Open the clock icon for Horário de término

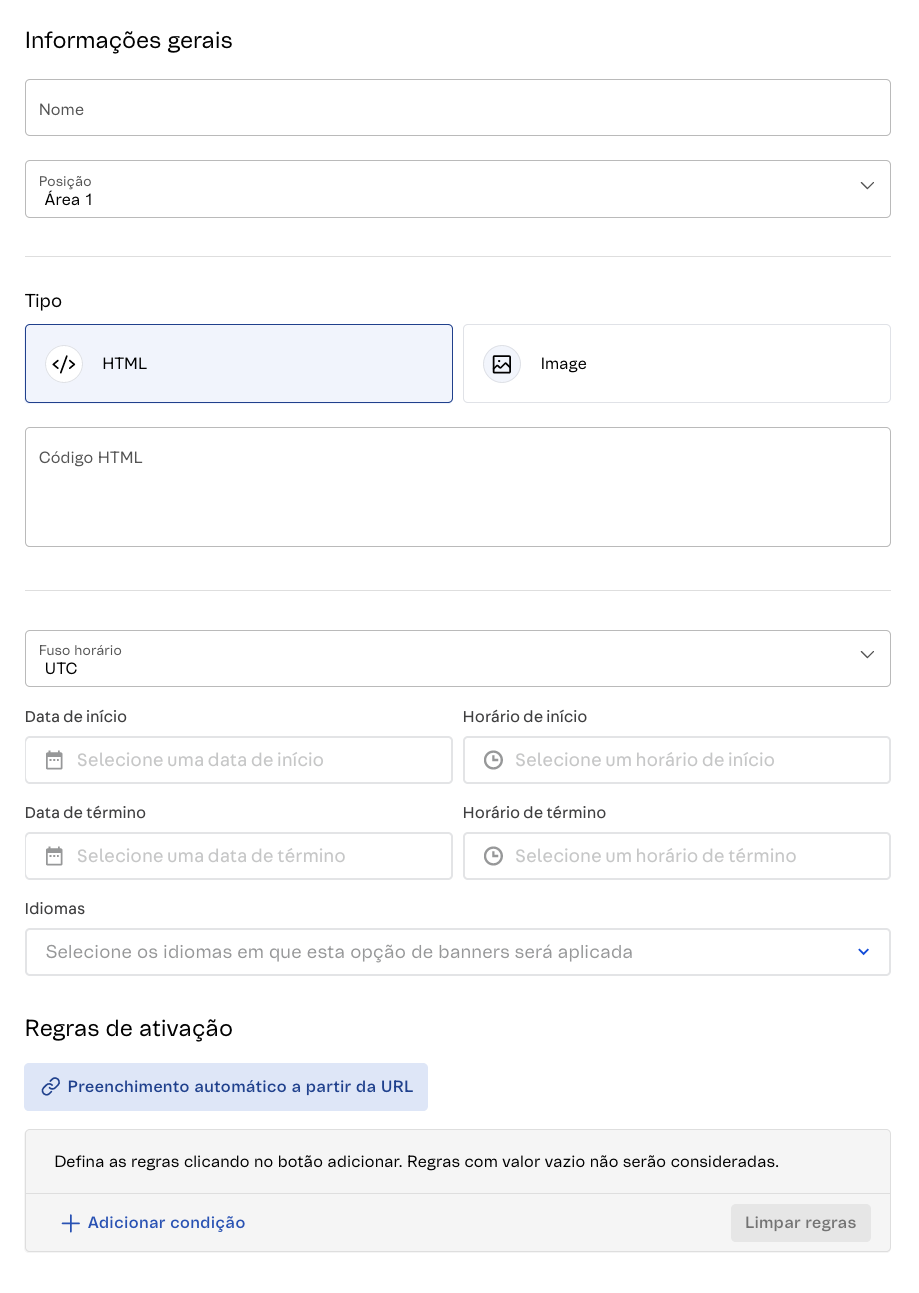click(x=491, y=856)
